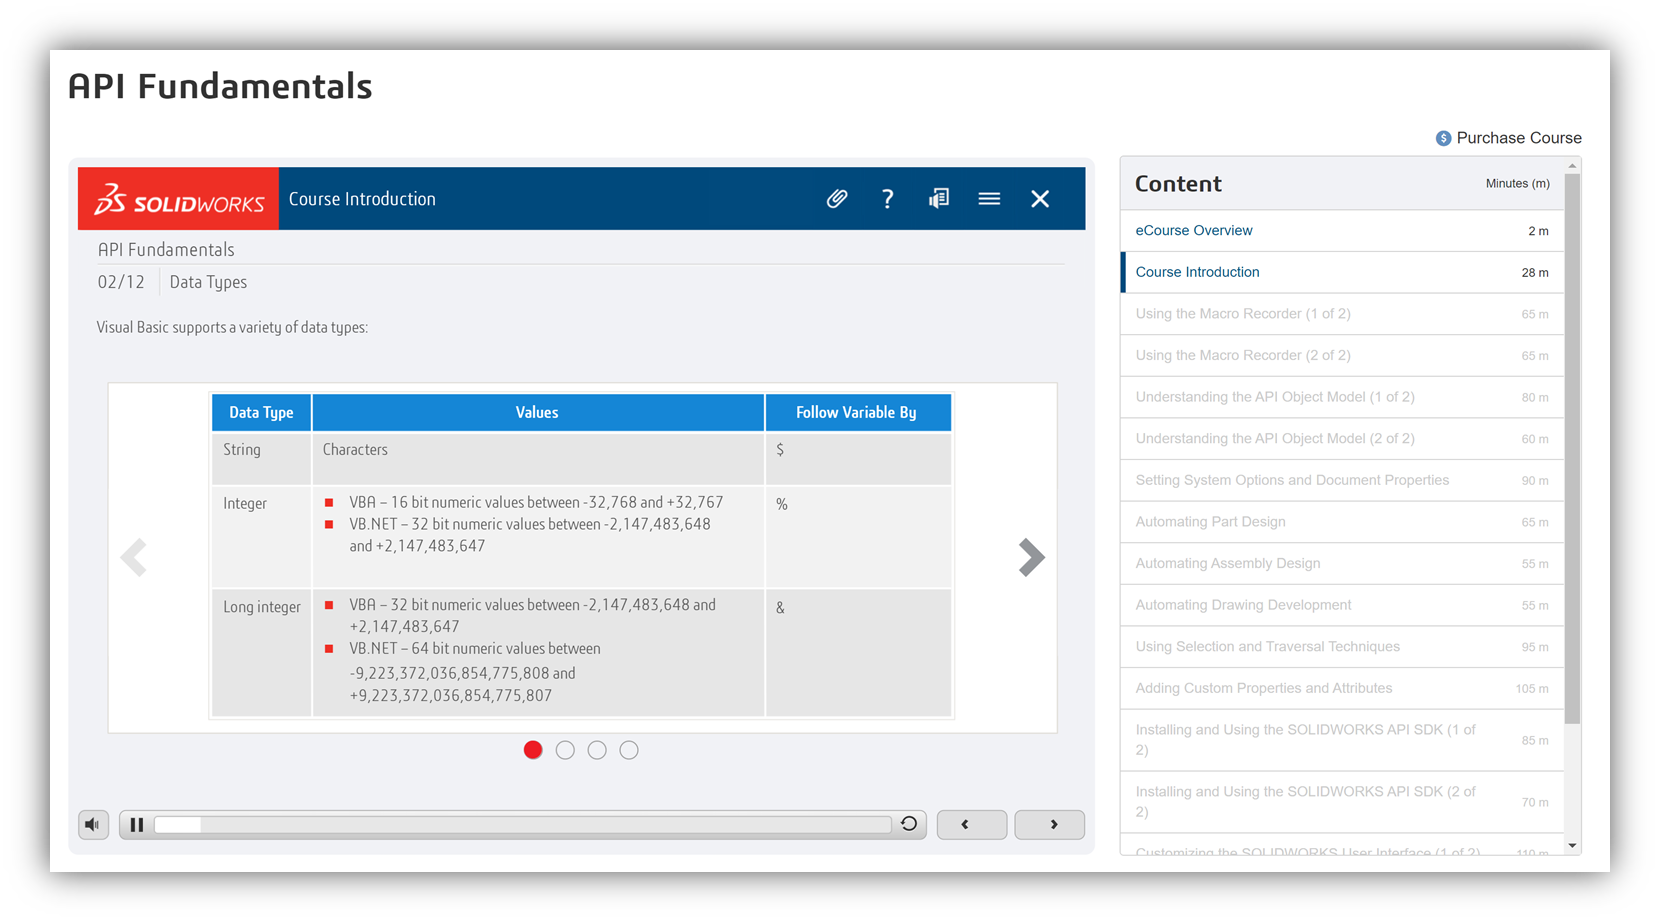1660x922 pixels.
Task: Replay the slide with the reload icon
Action: pyautogui.click(x=909, y=824)
